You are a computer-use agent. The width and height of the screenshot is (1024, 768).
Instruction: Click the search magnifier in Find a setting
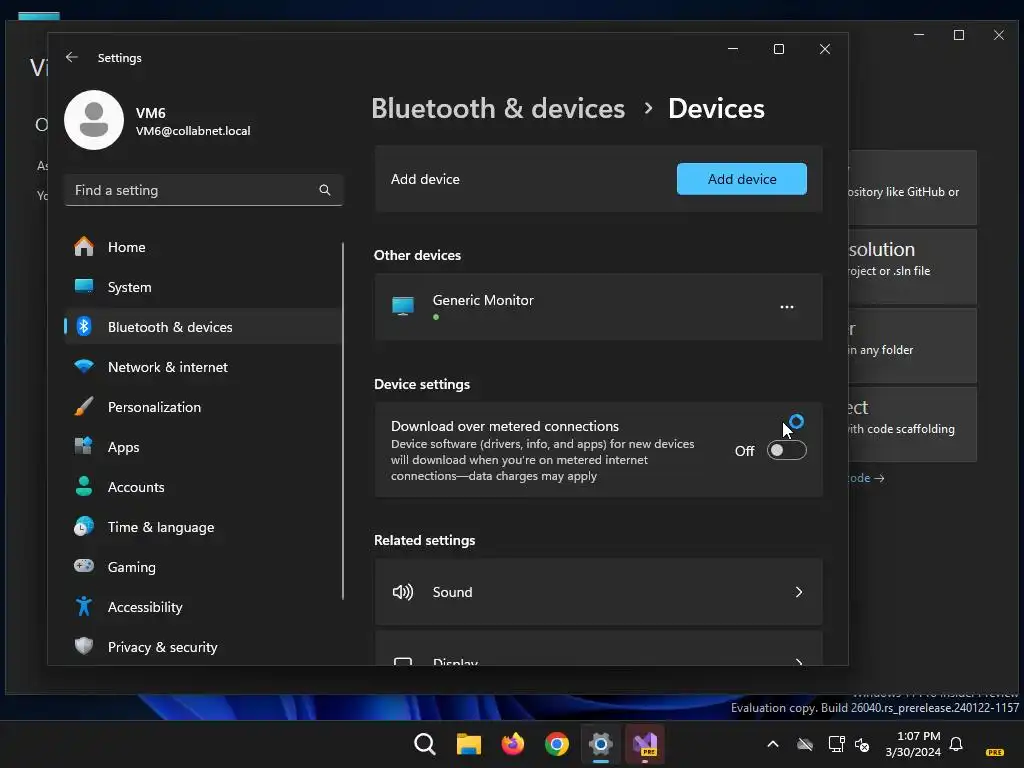(x=325, y=190)
